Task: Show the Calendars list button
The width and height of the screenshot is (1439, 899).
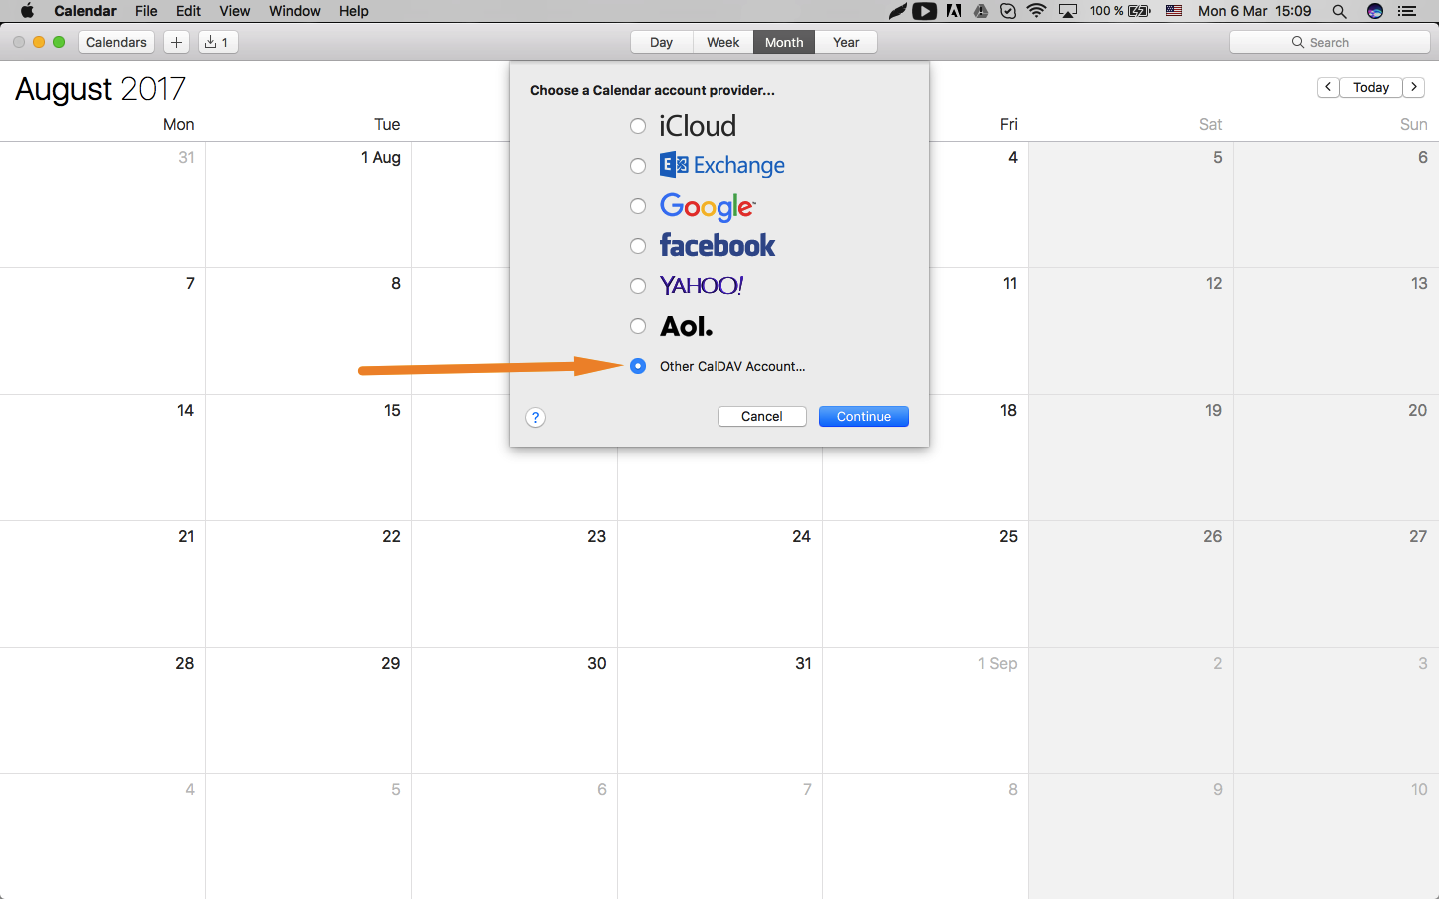Action: tap(116, 42)
